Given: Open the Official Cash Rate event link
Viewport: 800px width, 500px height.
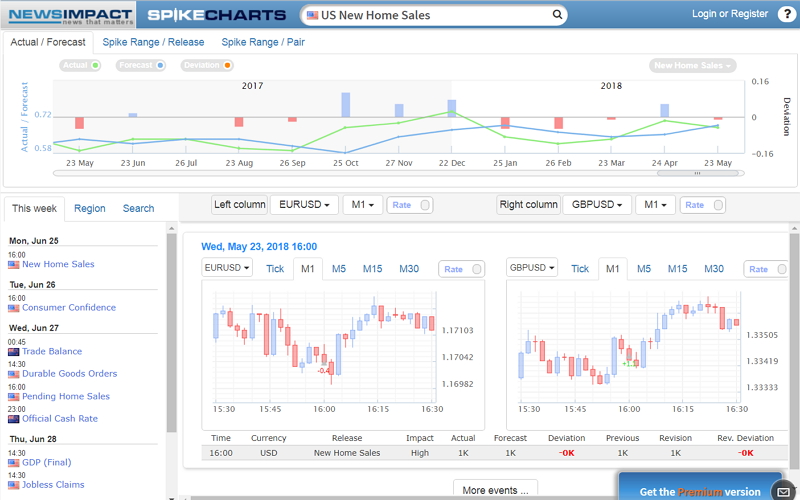Looking at the screenshot, I should (60, 419).
